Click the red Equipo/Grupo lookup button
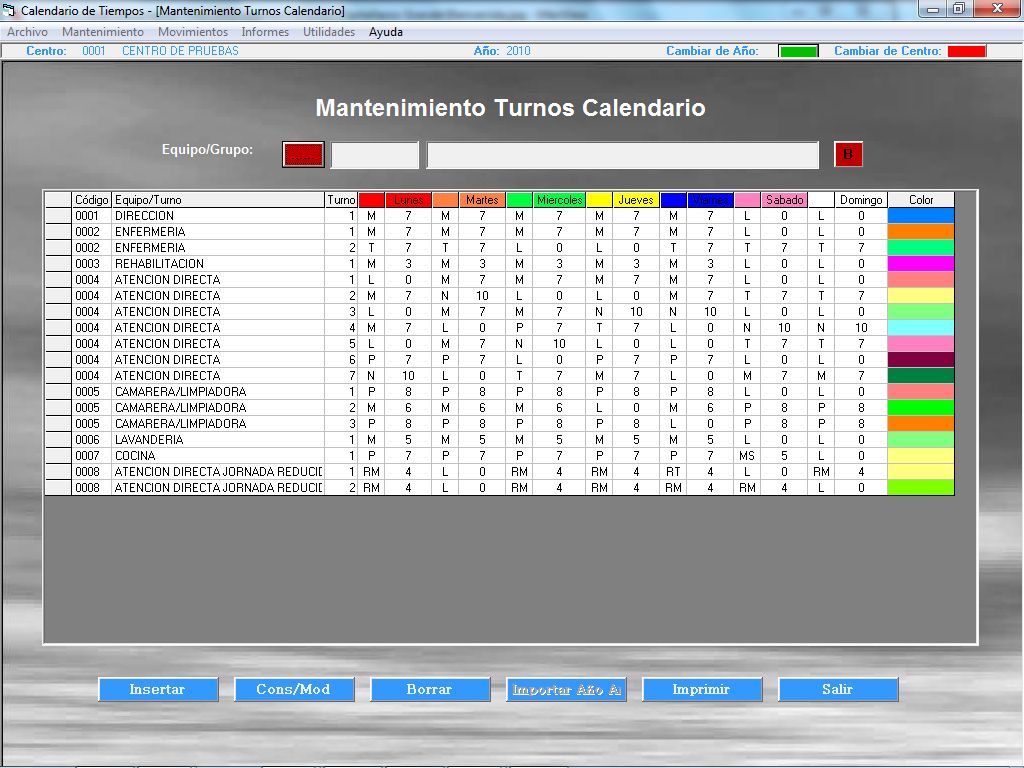Image resolution: width=1024 pixels, height=768 pixels. (303, 154)
